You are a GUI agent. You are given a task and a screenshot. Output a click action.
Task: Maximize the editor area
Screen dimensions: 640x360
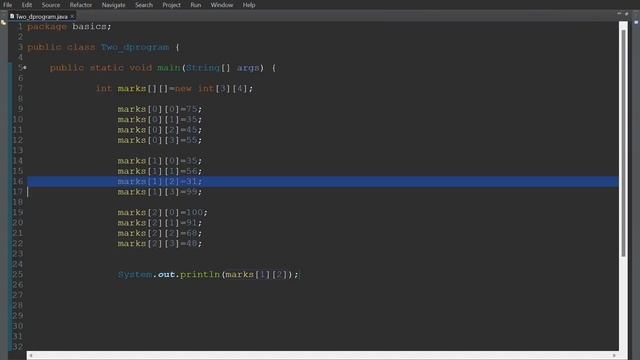[627, 14]
